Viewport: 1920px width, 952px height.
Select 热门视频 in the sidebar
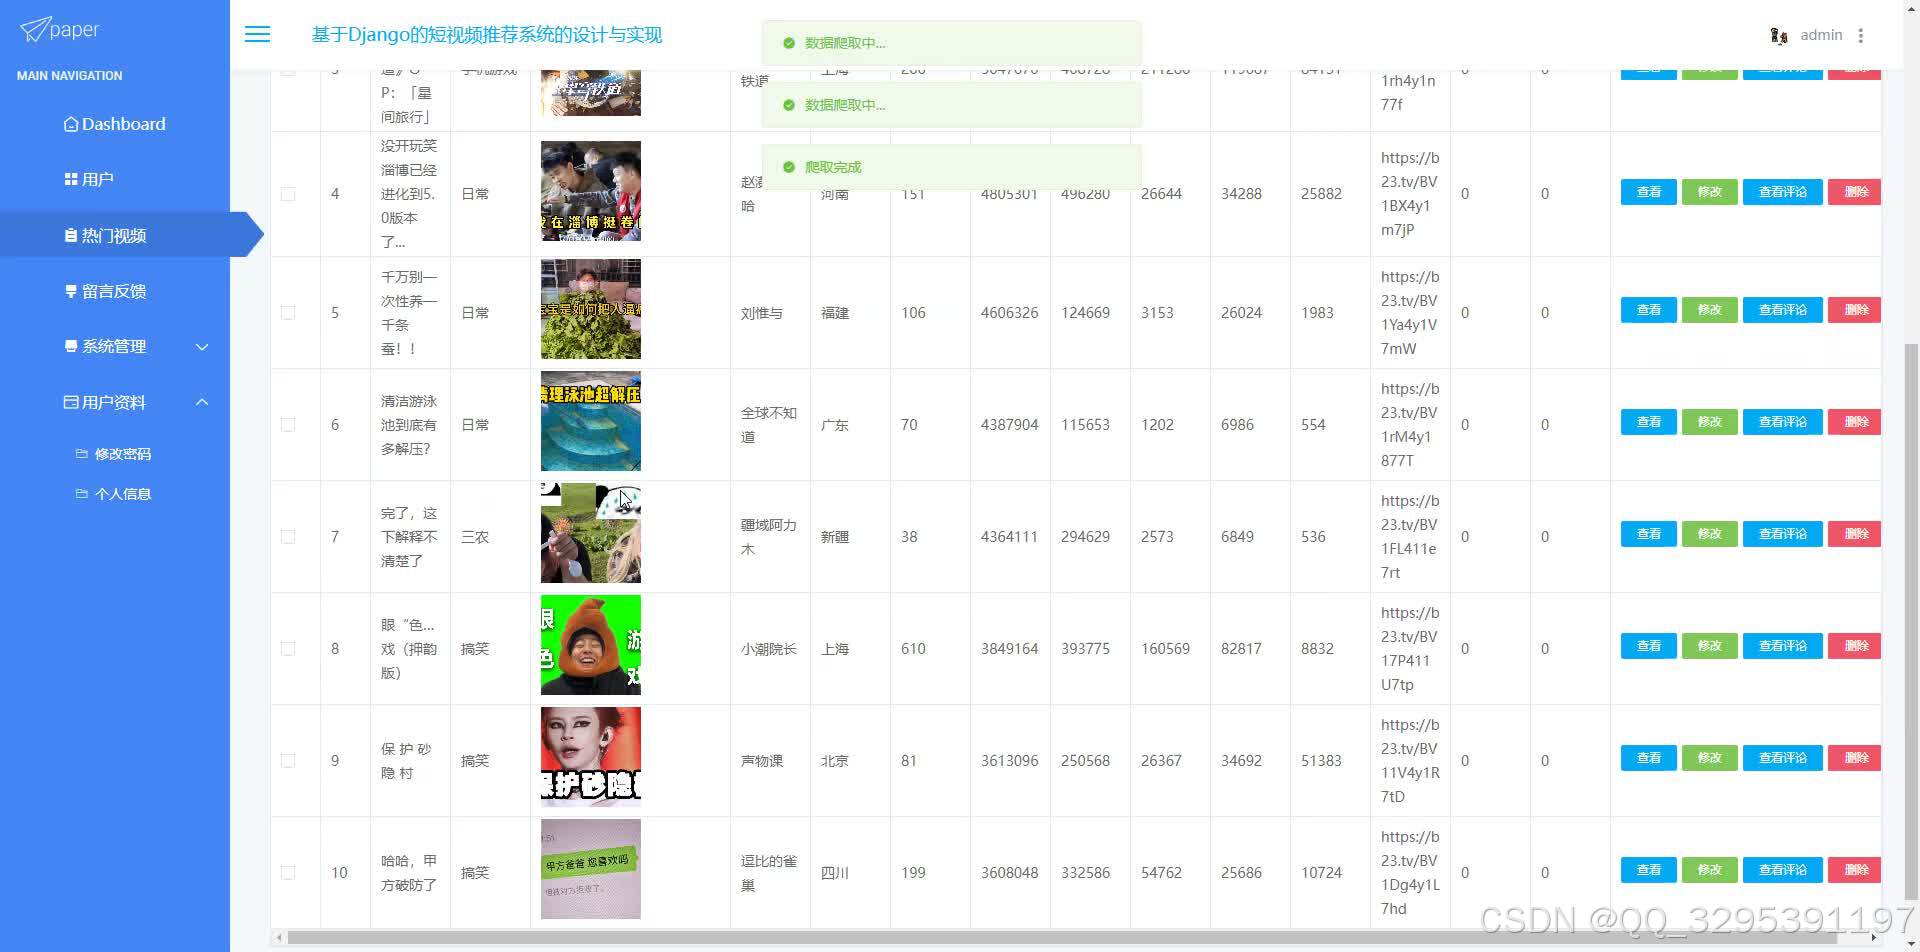[x=114, y=235]
